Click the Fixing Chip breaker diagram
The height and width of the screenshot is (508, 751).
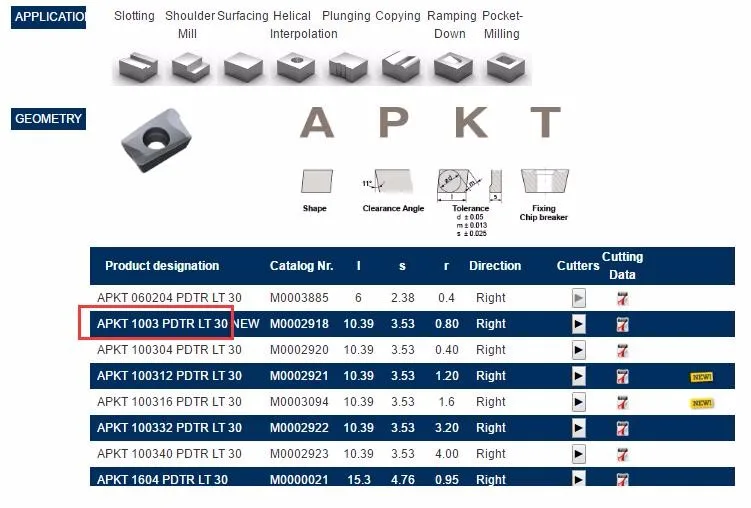[x=545, y=181]
